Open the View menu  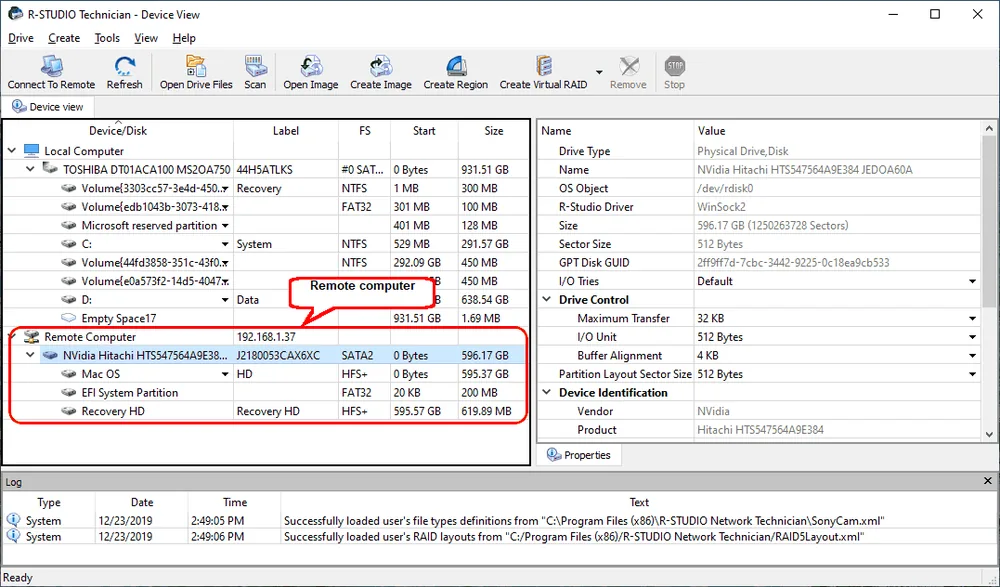point(146,38)
